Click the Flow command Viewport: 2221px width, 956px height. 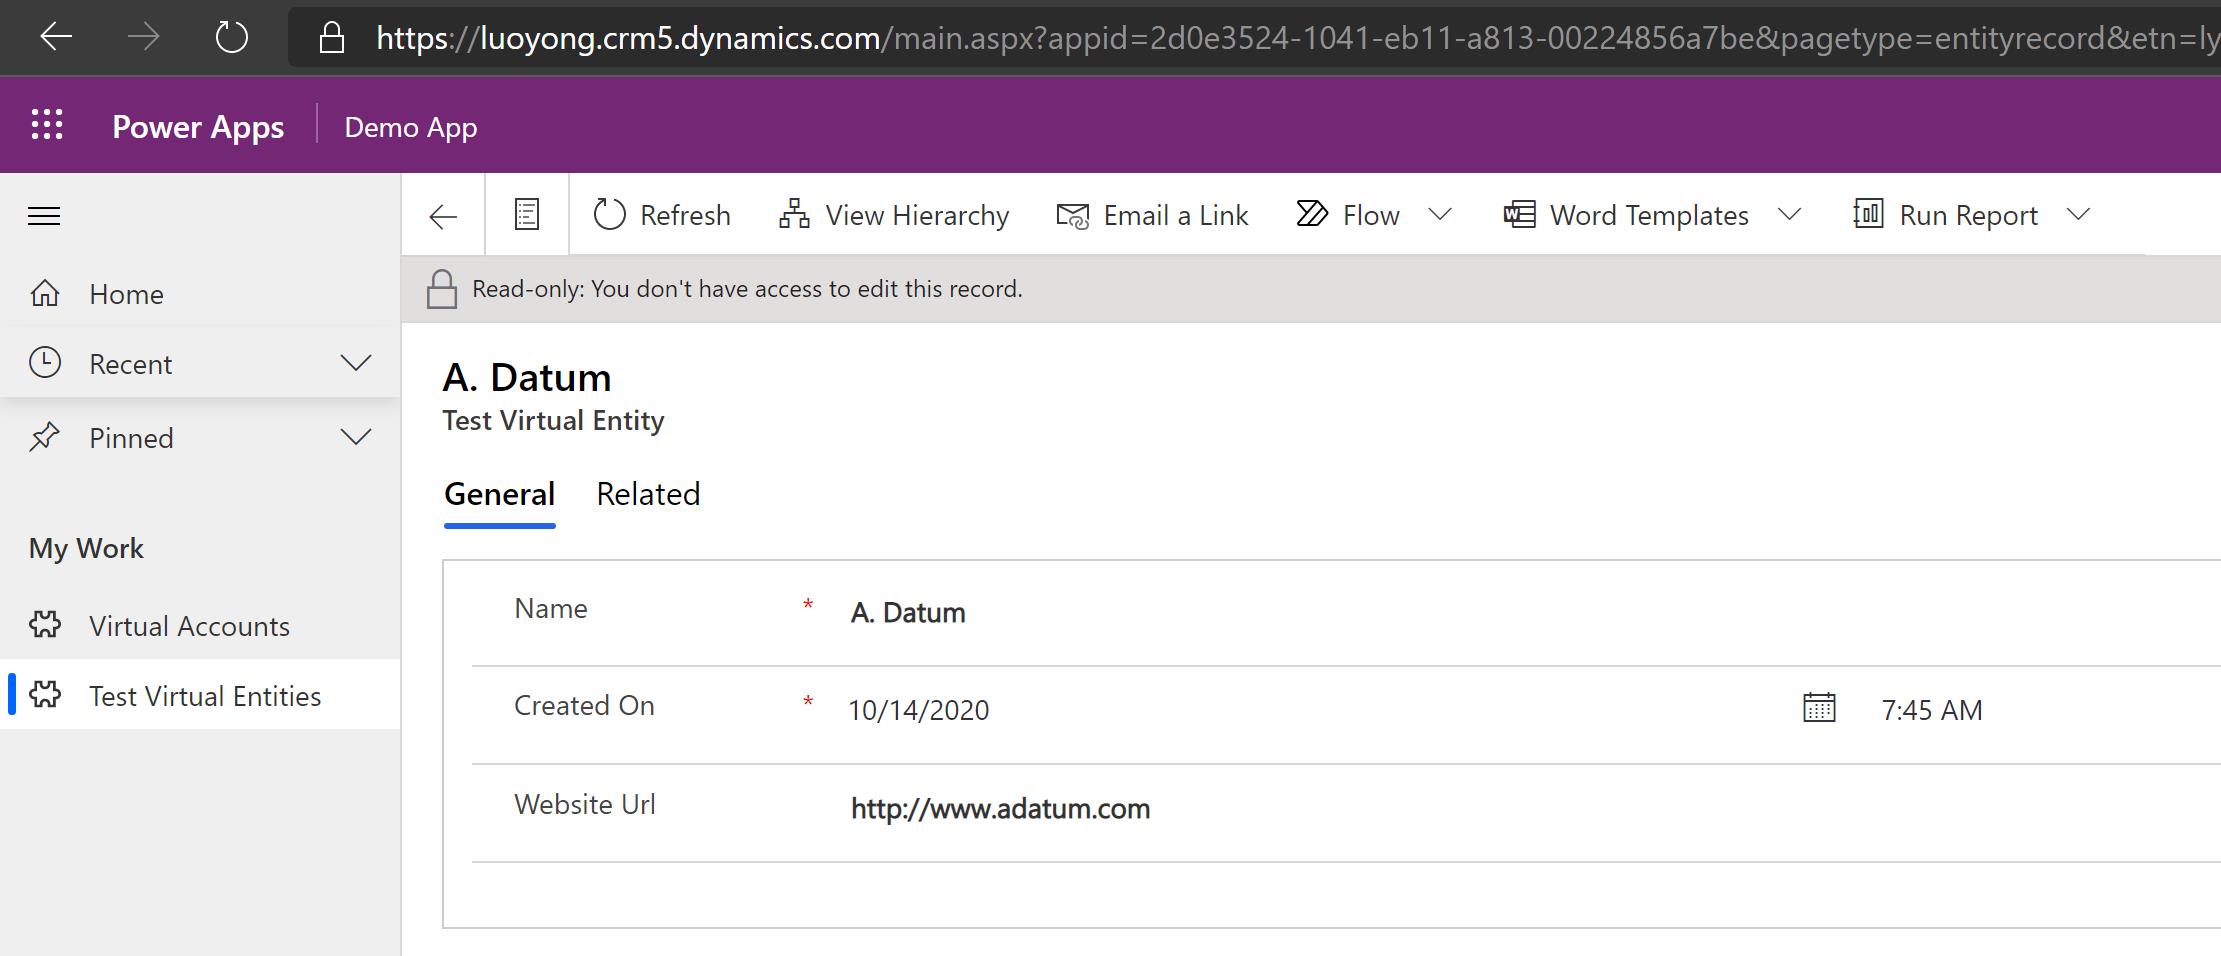(1348, 215)
